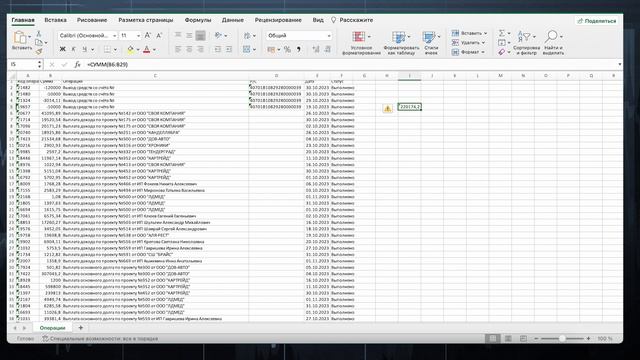Click the Decrease Indent icon
640x360 pixels.
(x=218, y=49)
